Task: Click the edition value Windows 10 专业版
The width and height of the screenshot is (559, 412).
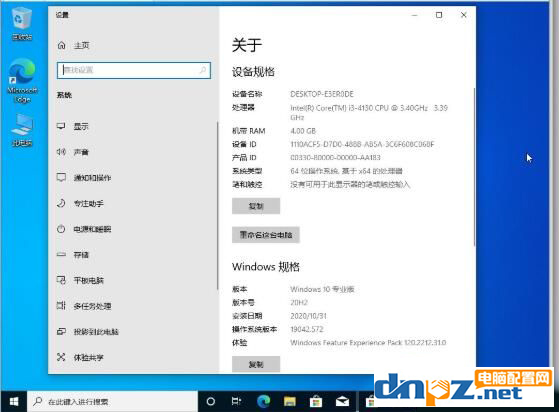Action: (322, 289)
